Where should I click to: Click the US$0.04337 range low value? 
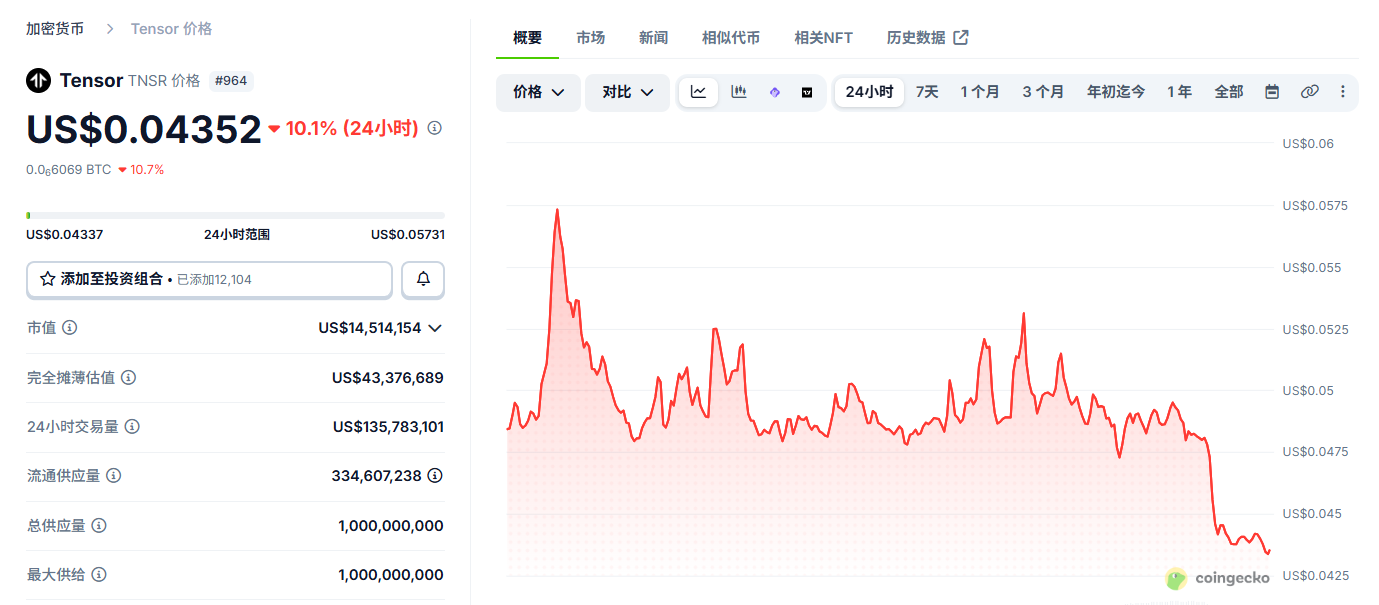(x=65, y=235)
